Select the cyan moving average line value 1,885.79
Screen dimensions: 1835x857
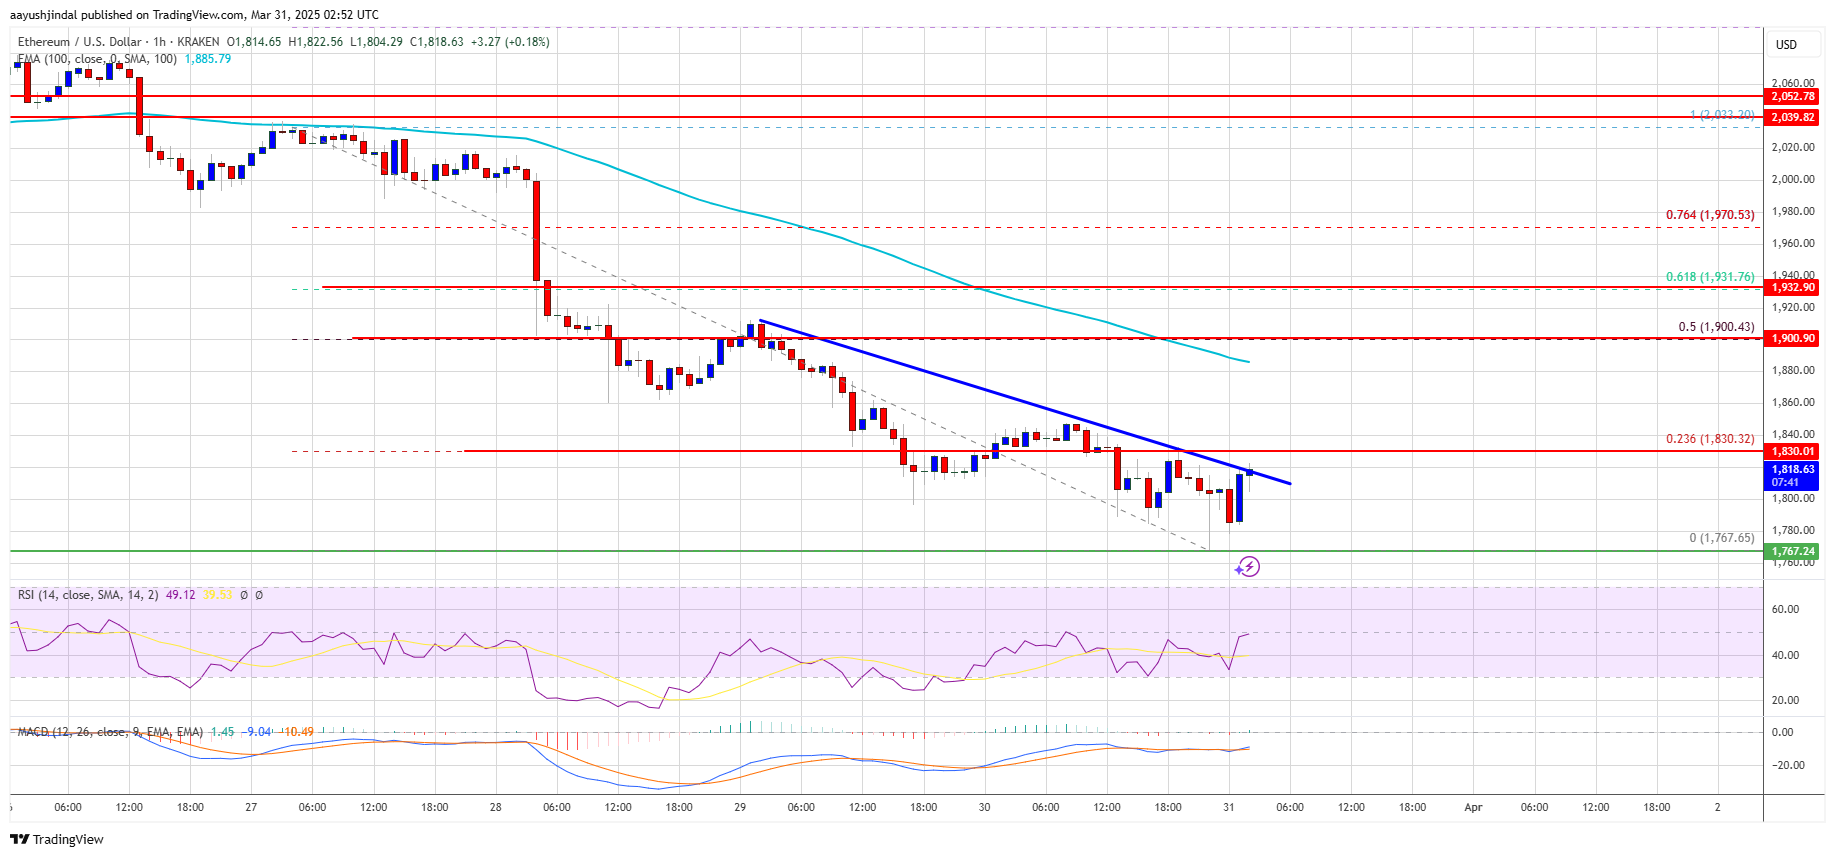pos(208,59)
